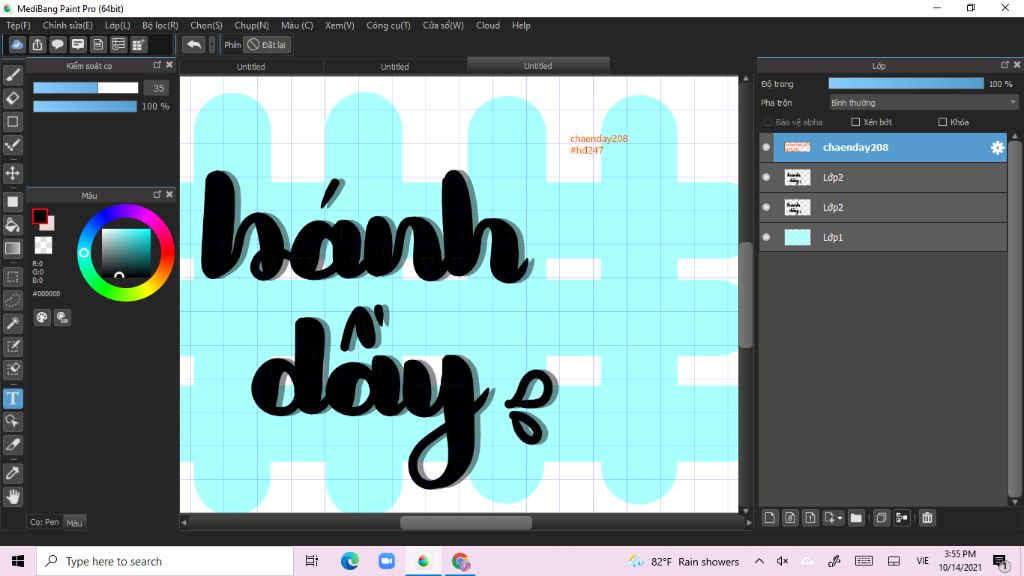The height and width of the screenshot is (576, 1024).
Task: Close the Kiểm soát cọ panel
Action: (170, 65)
